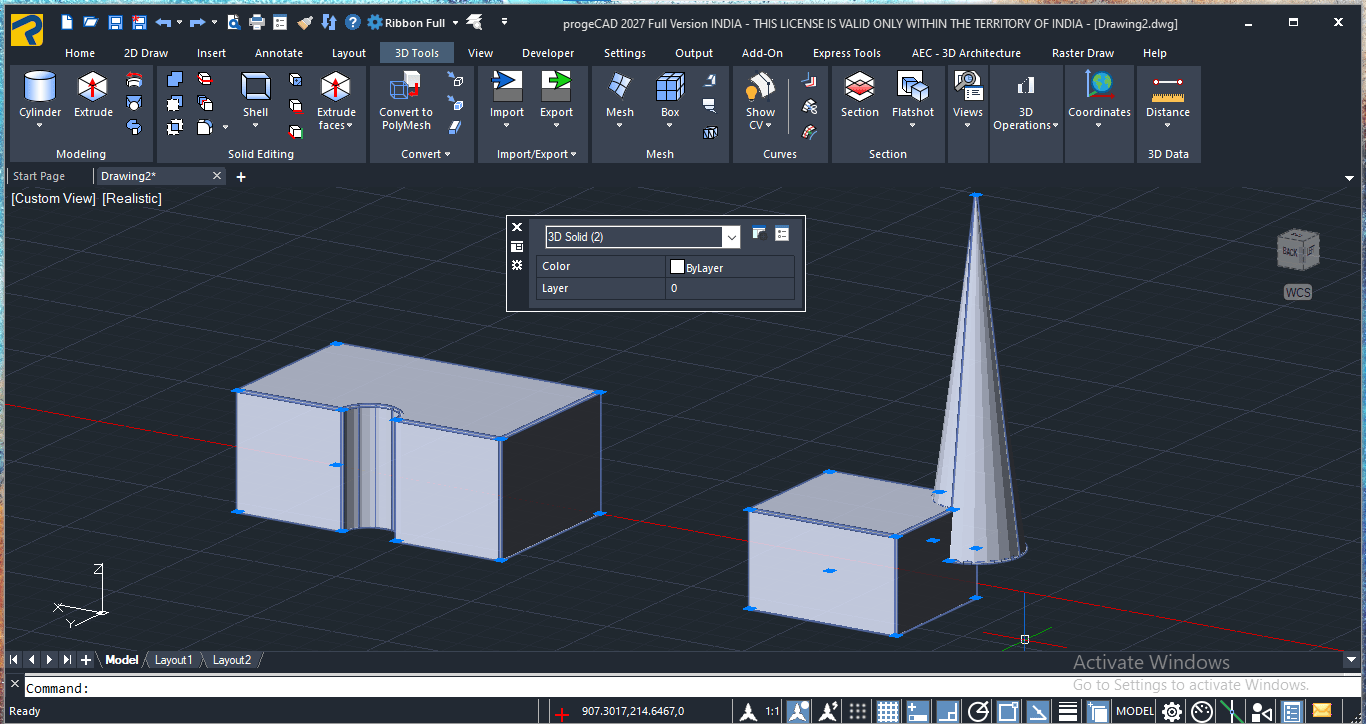Add a new layout with plus button
The image size is (1366, 724).
point(86,660)
